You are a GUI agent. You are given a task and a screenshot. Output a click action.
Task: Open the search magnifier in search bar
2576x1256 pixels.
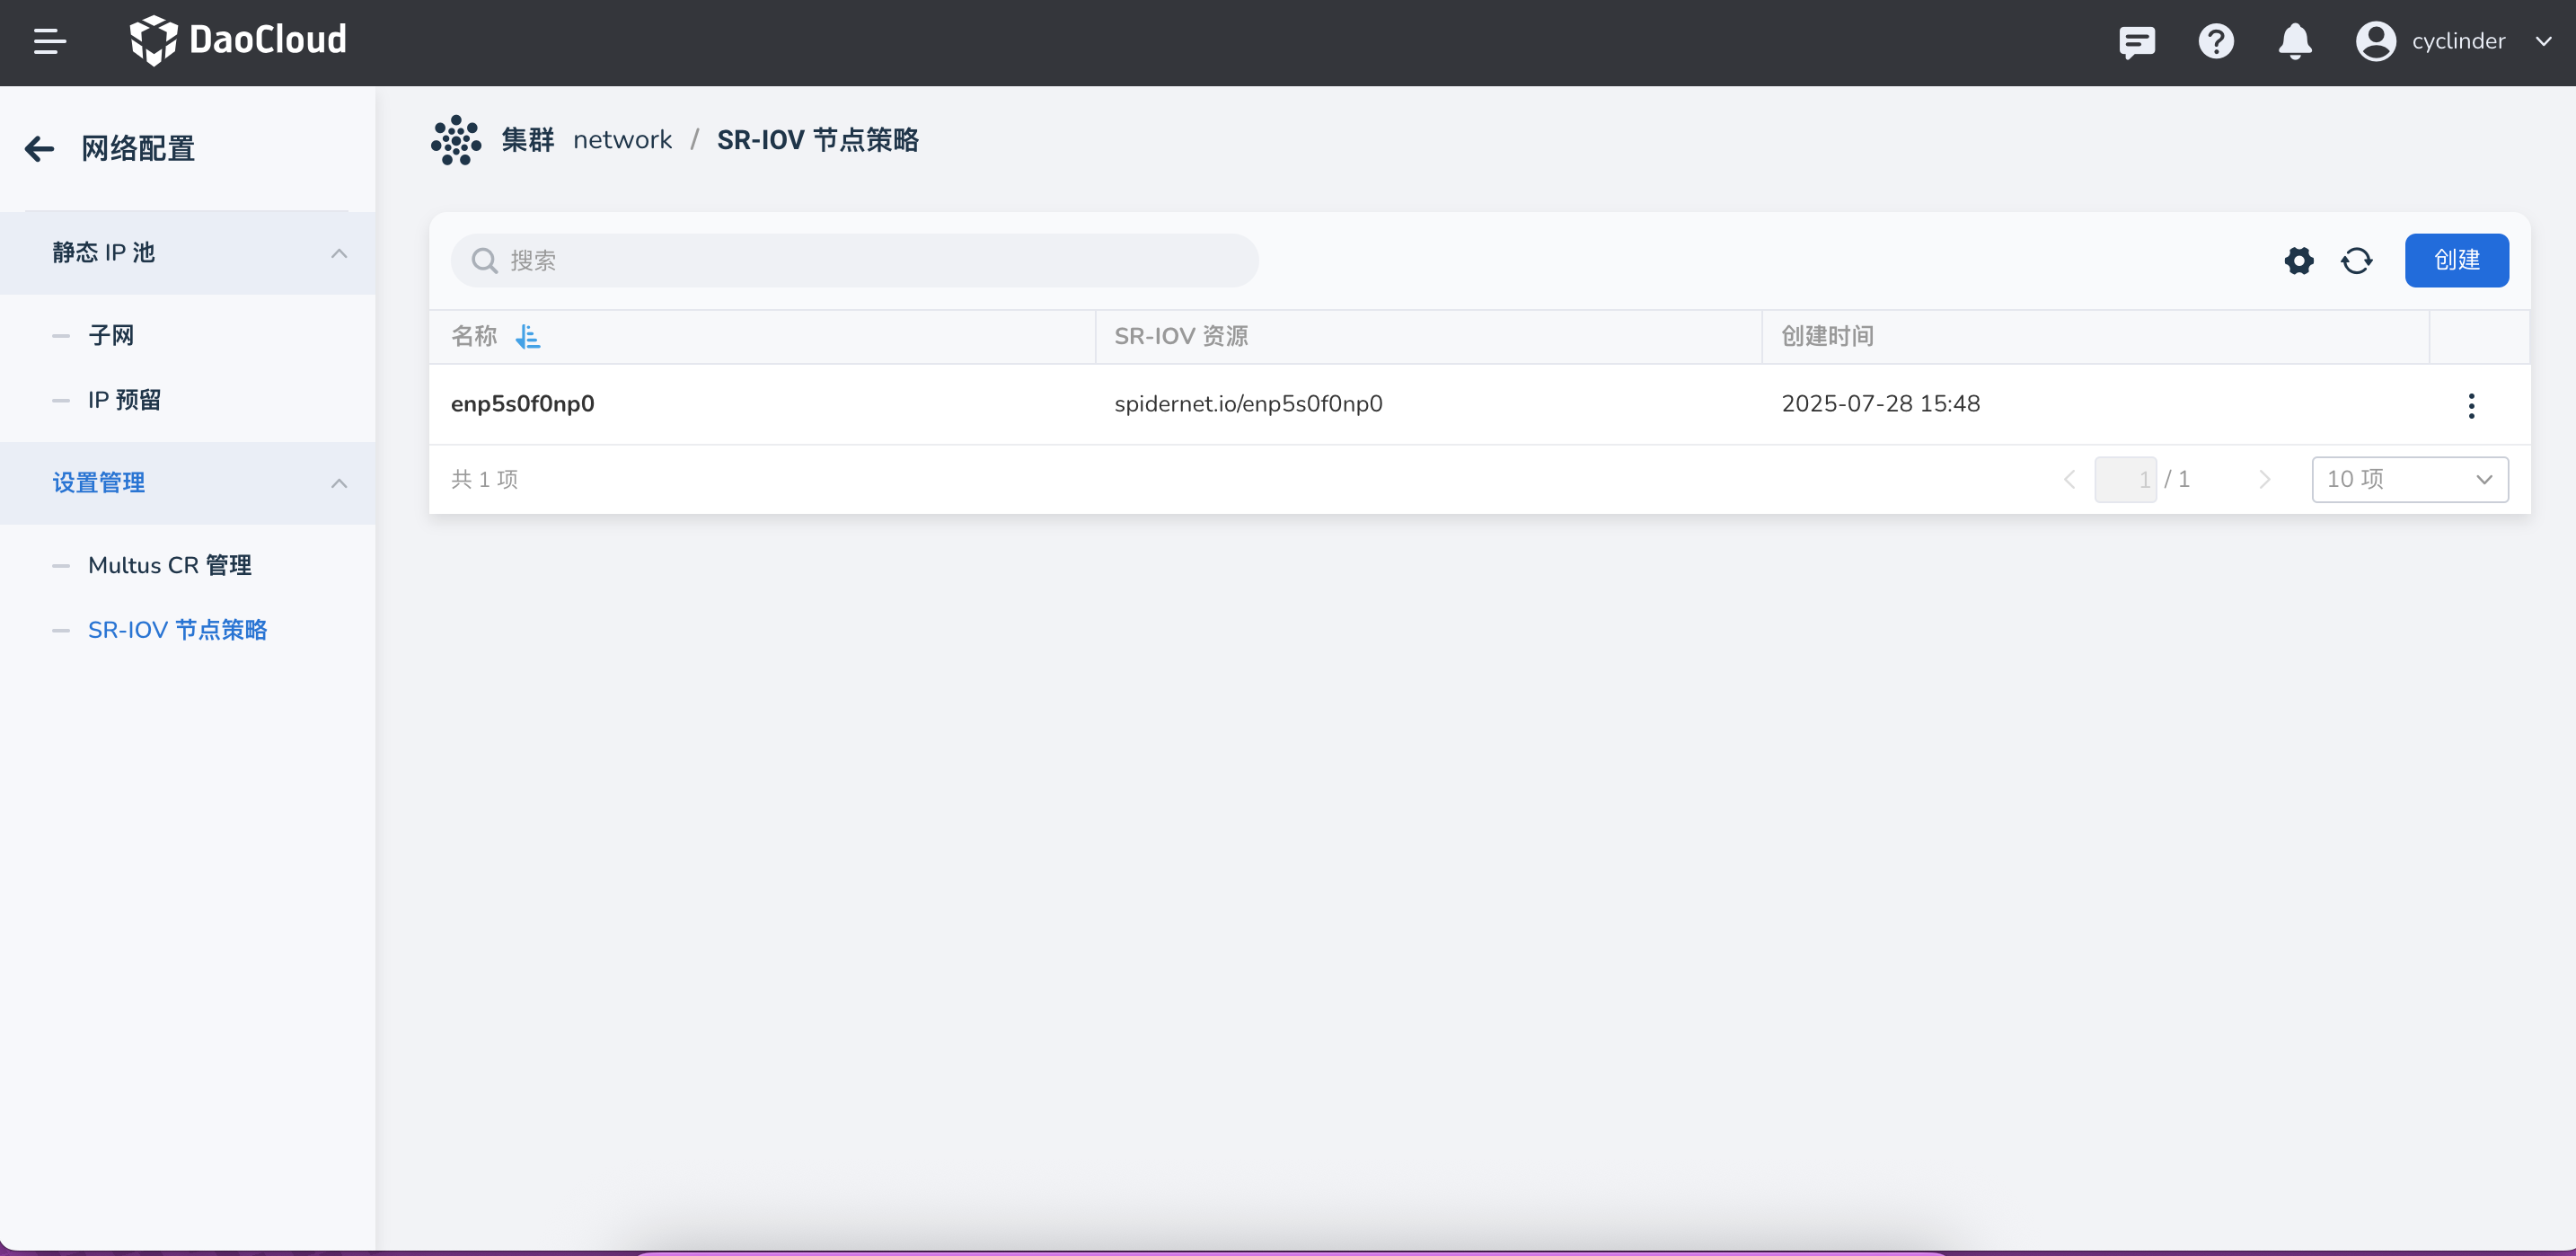[484, 260]
